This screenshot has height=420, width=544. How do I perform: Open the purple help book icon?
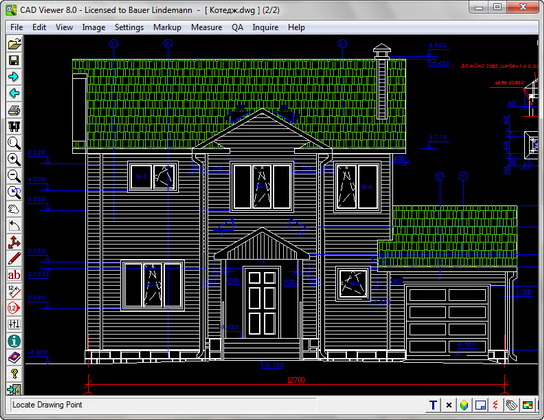14,358
